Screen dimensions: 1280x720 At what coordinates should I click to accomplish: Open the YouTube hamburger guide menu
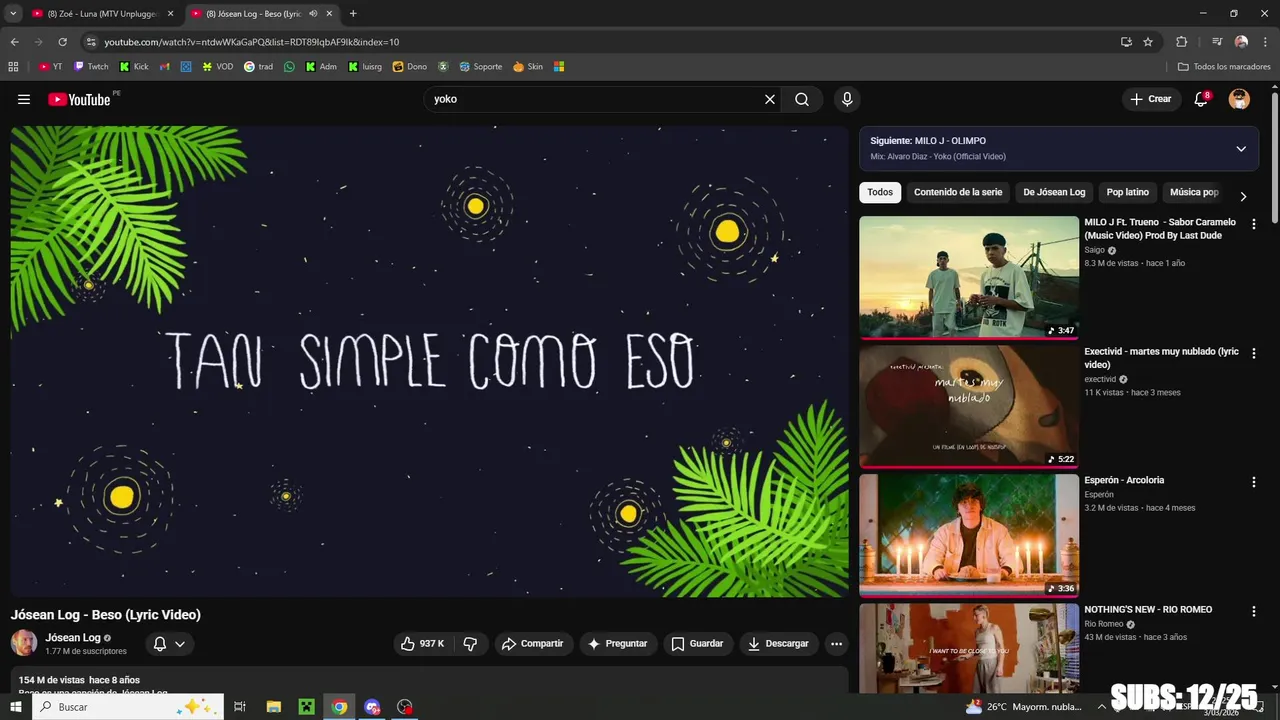tap(24, 99)
